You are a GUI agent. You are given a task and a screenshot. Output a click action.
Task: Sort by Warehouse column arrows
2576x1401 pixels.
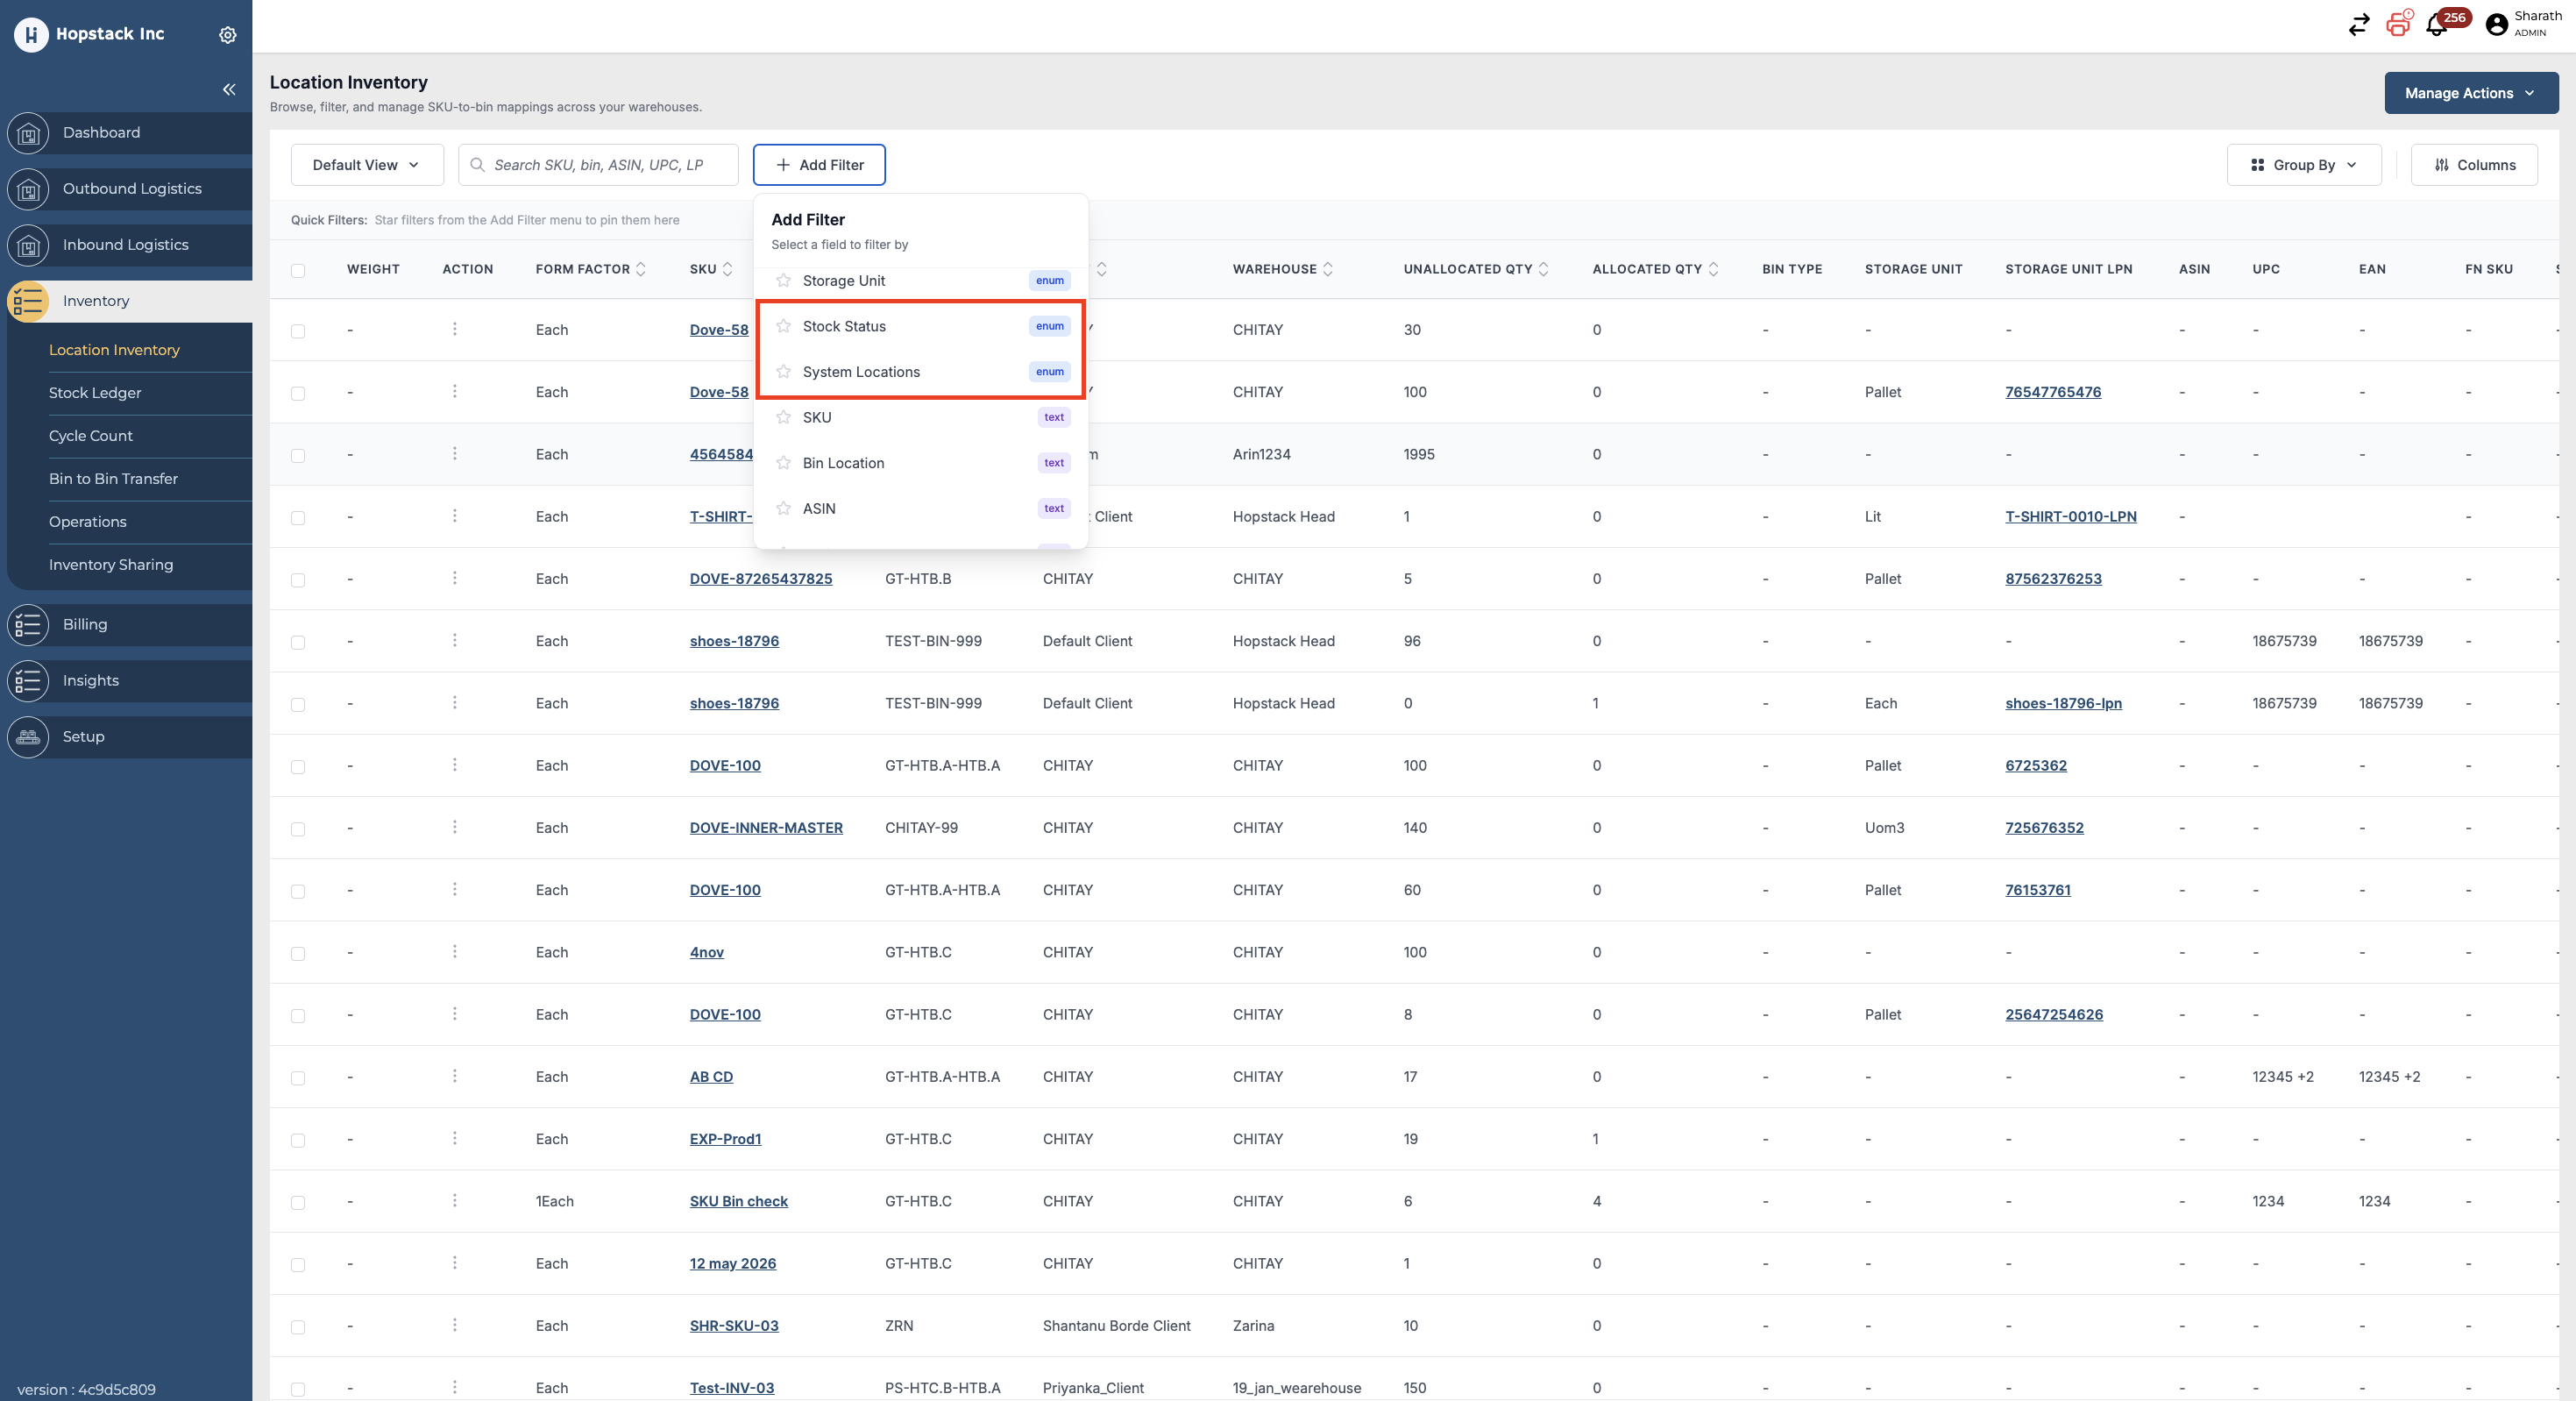(1328, 269)
